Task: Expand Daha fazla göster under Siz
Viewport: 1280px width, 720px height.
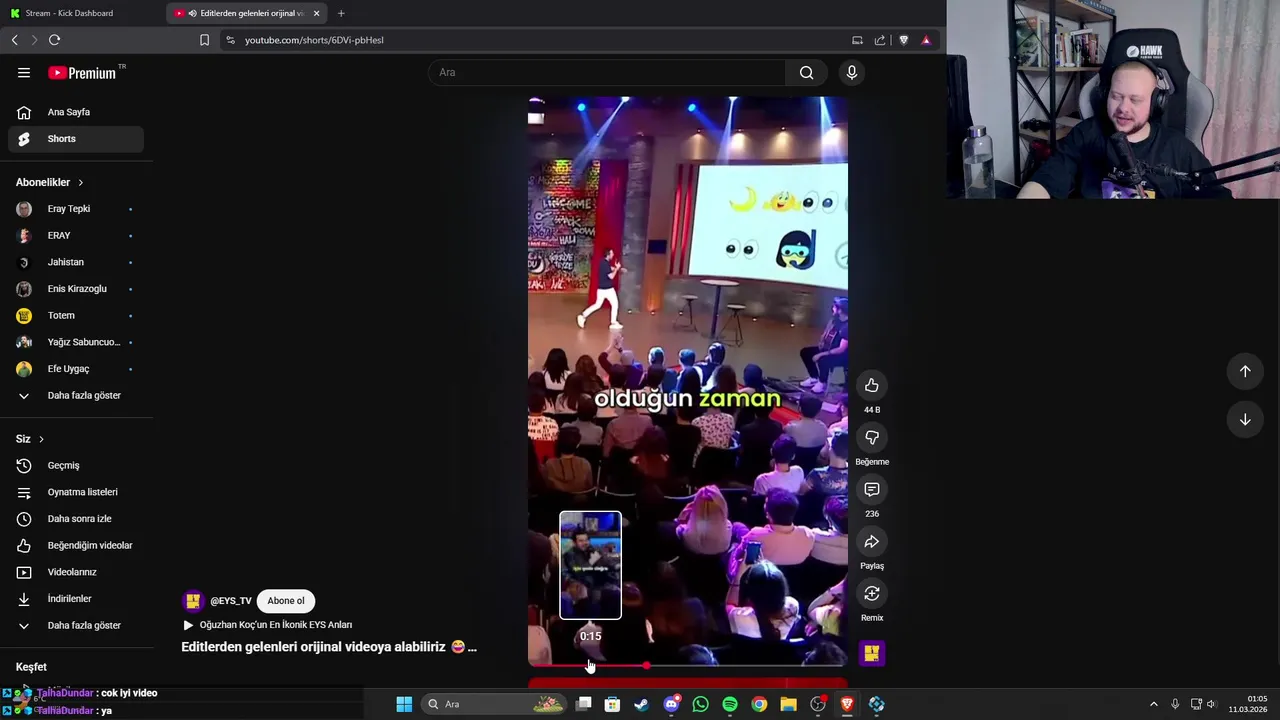Action: pos(76,626)
